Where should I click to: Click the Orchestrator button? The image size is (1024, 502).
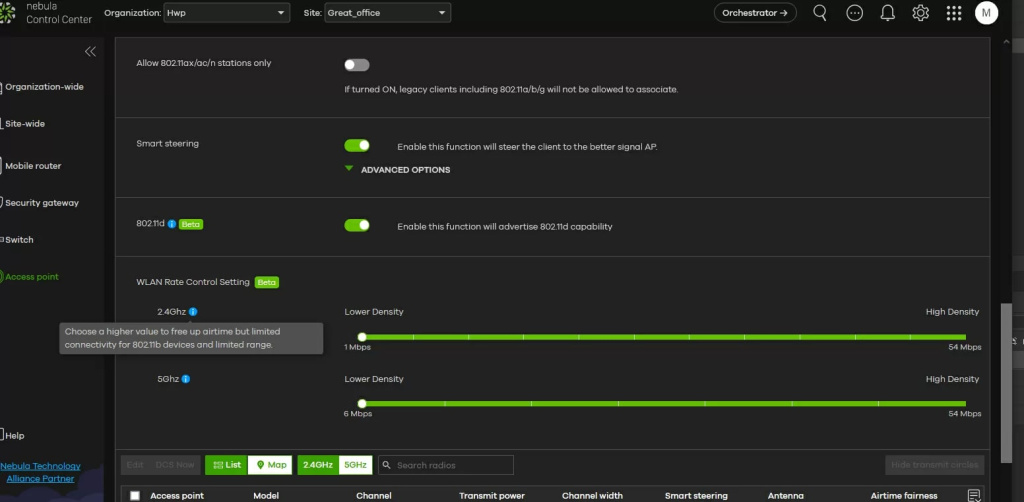[x=755, y=13]
